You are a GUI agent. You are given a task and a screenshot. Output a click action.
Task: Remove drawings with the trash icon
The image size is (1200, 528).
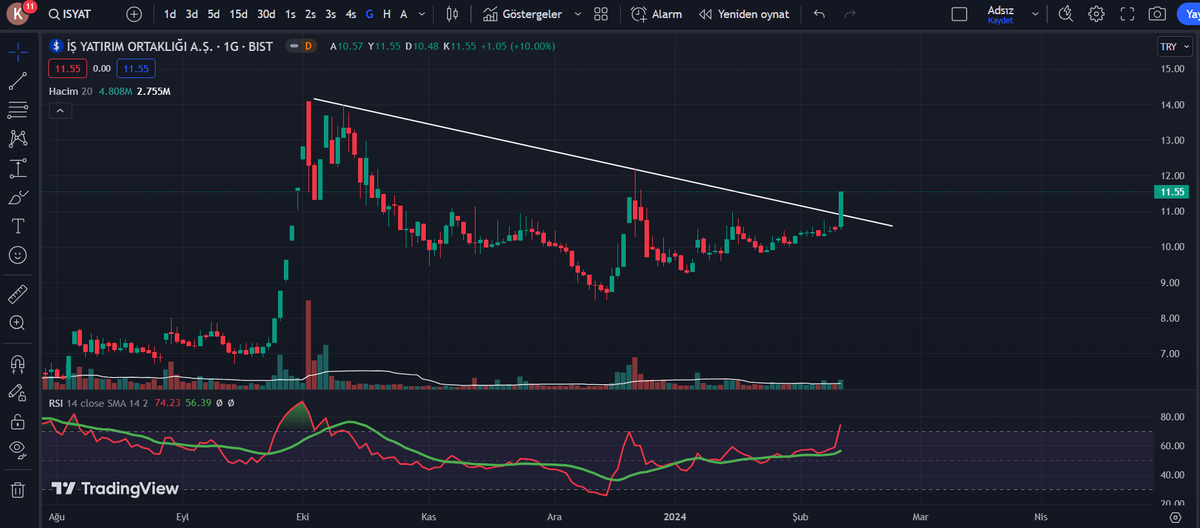17,490
